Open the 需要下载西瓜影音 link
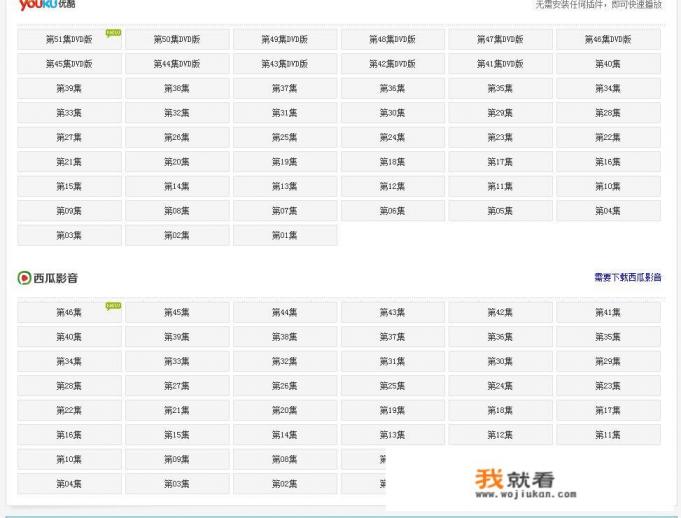681x518 pixels. point(628,277)
